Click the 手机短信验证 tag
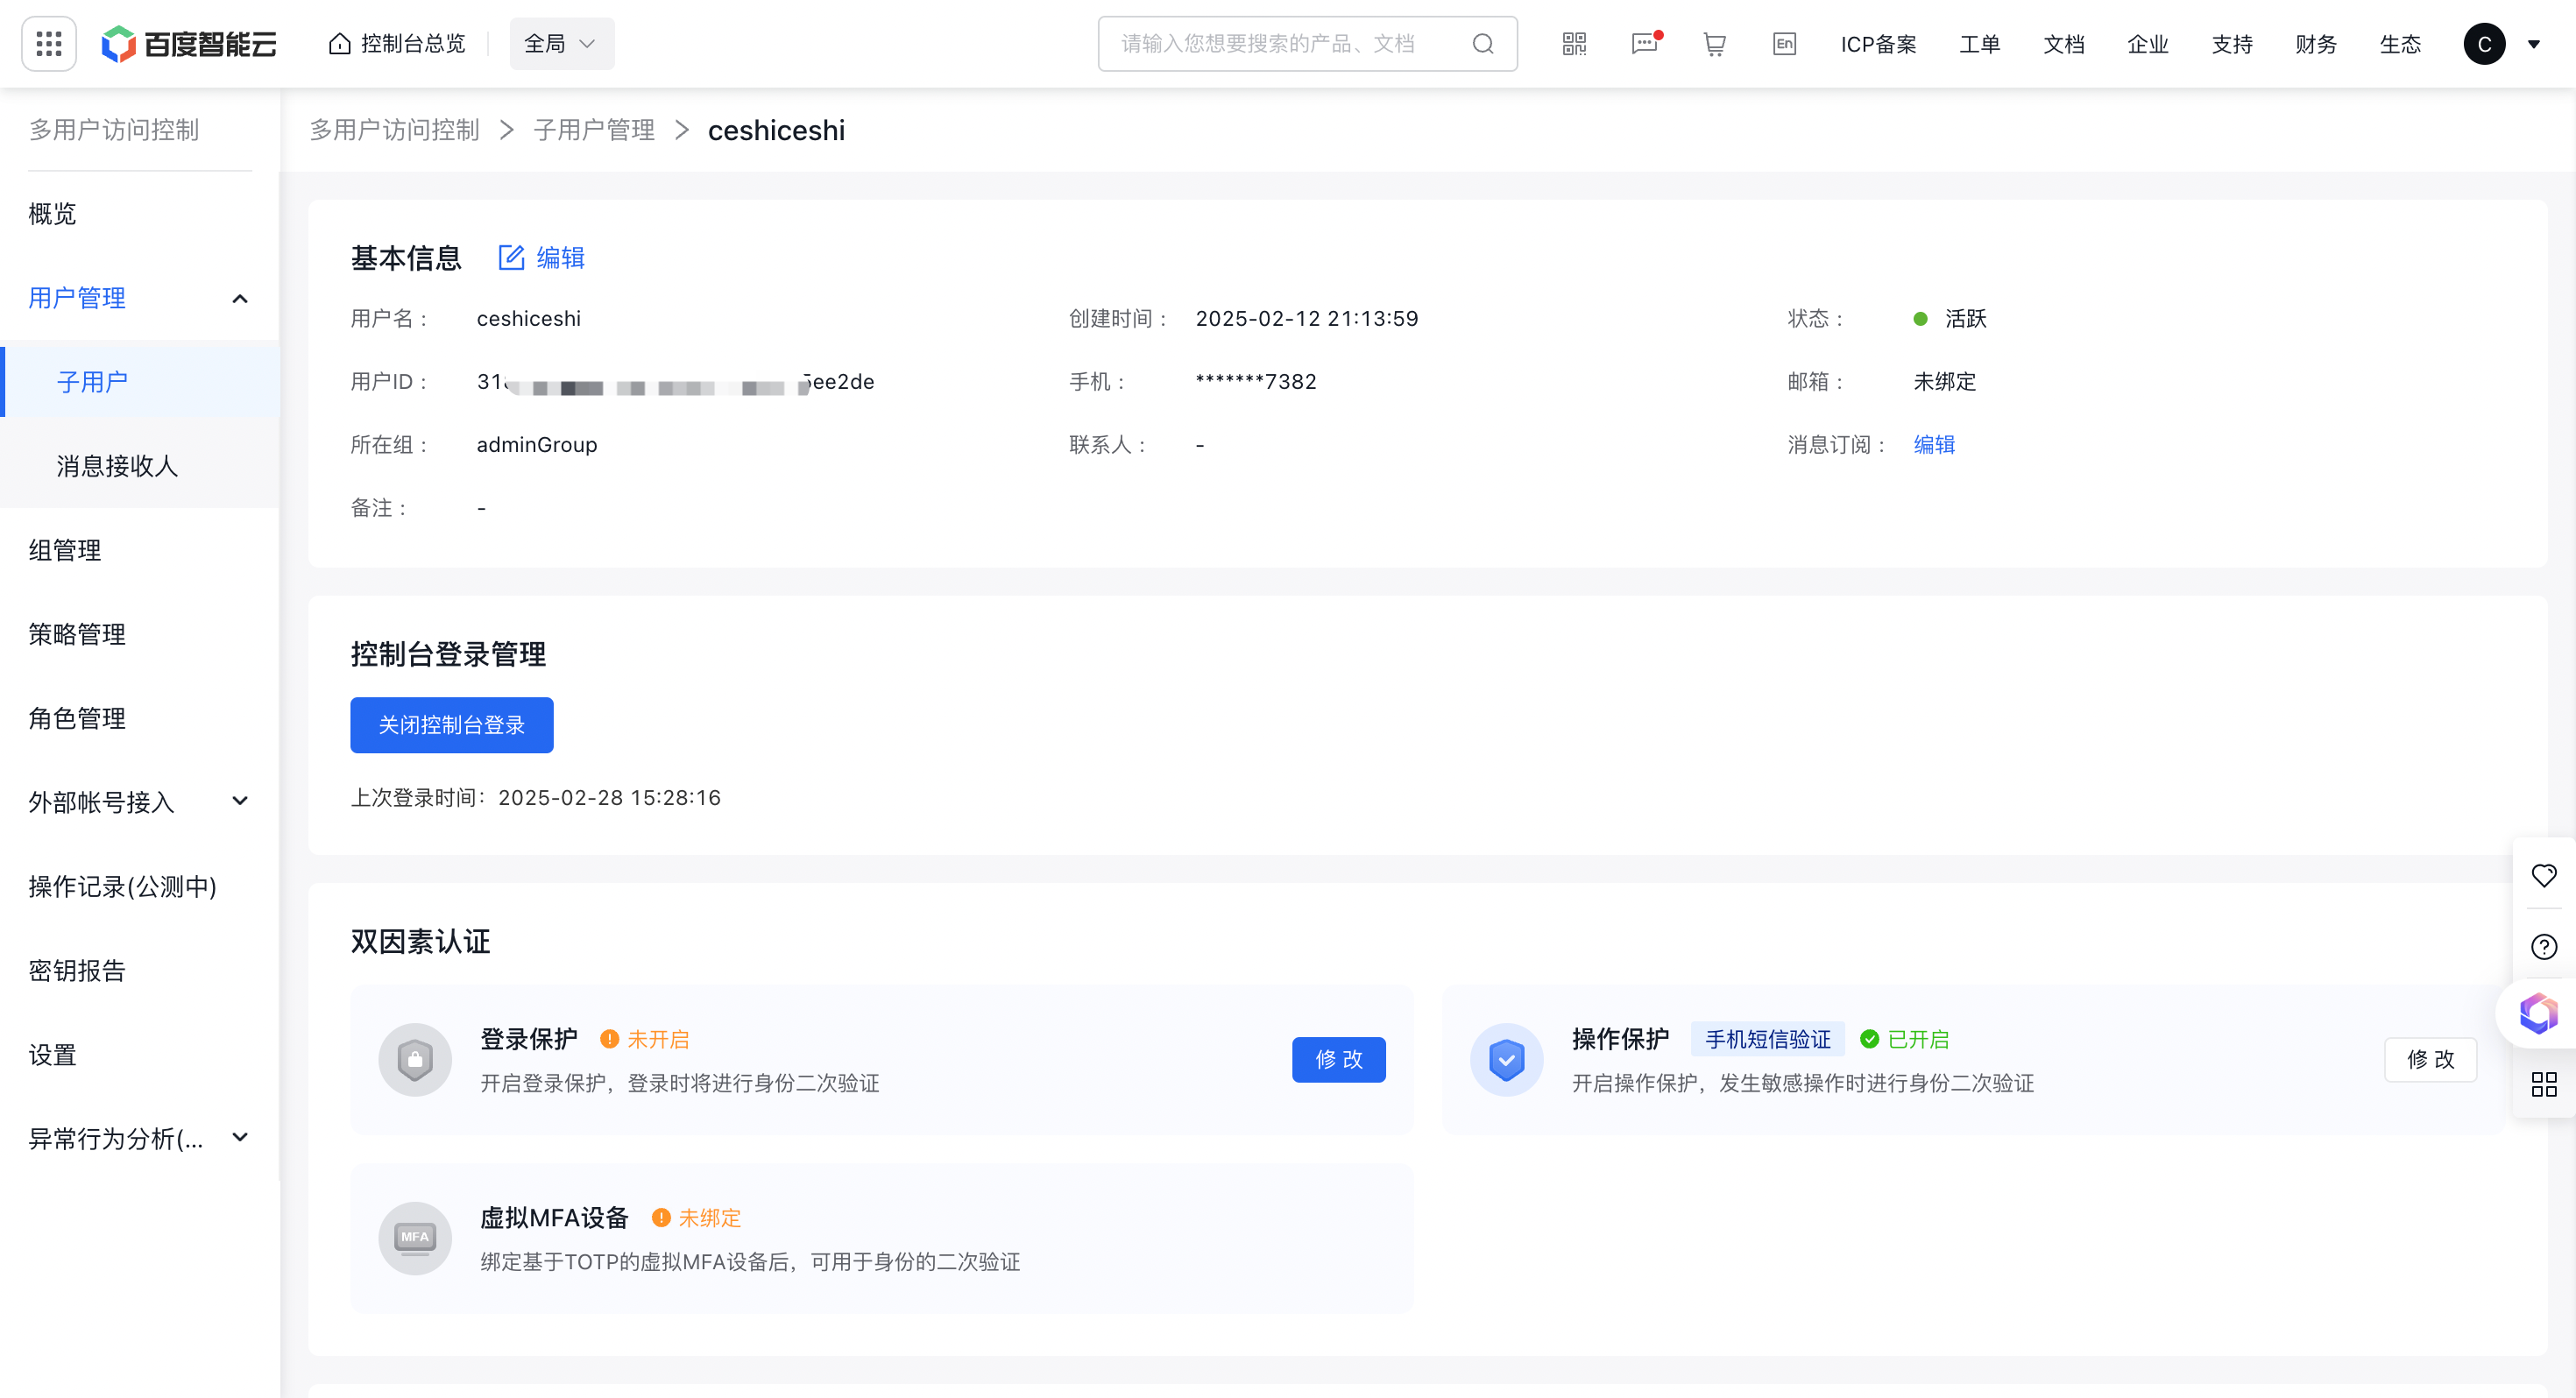Image resolution: width=2576 pixels, height=1398 pixels. 1768,1040
